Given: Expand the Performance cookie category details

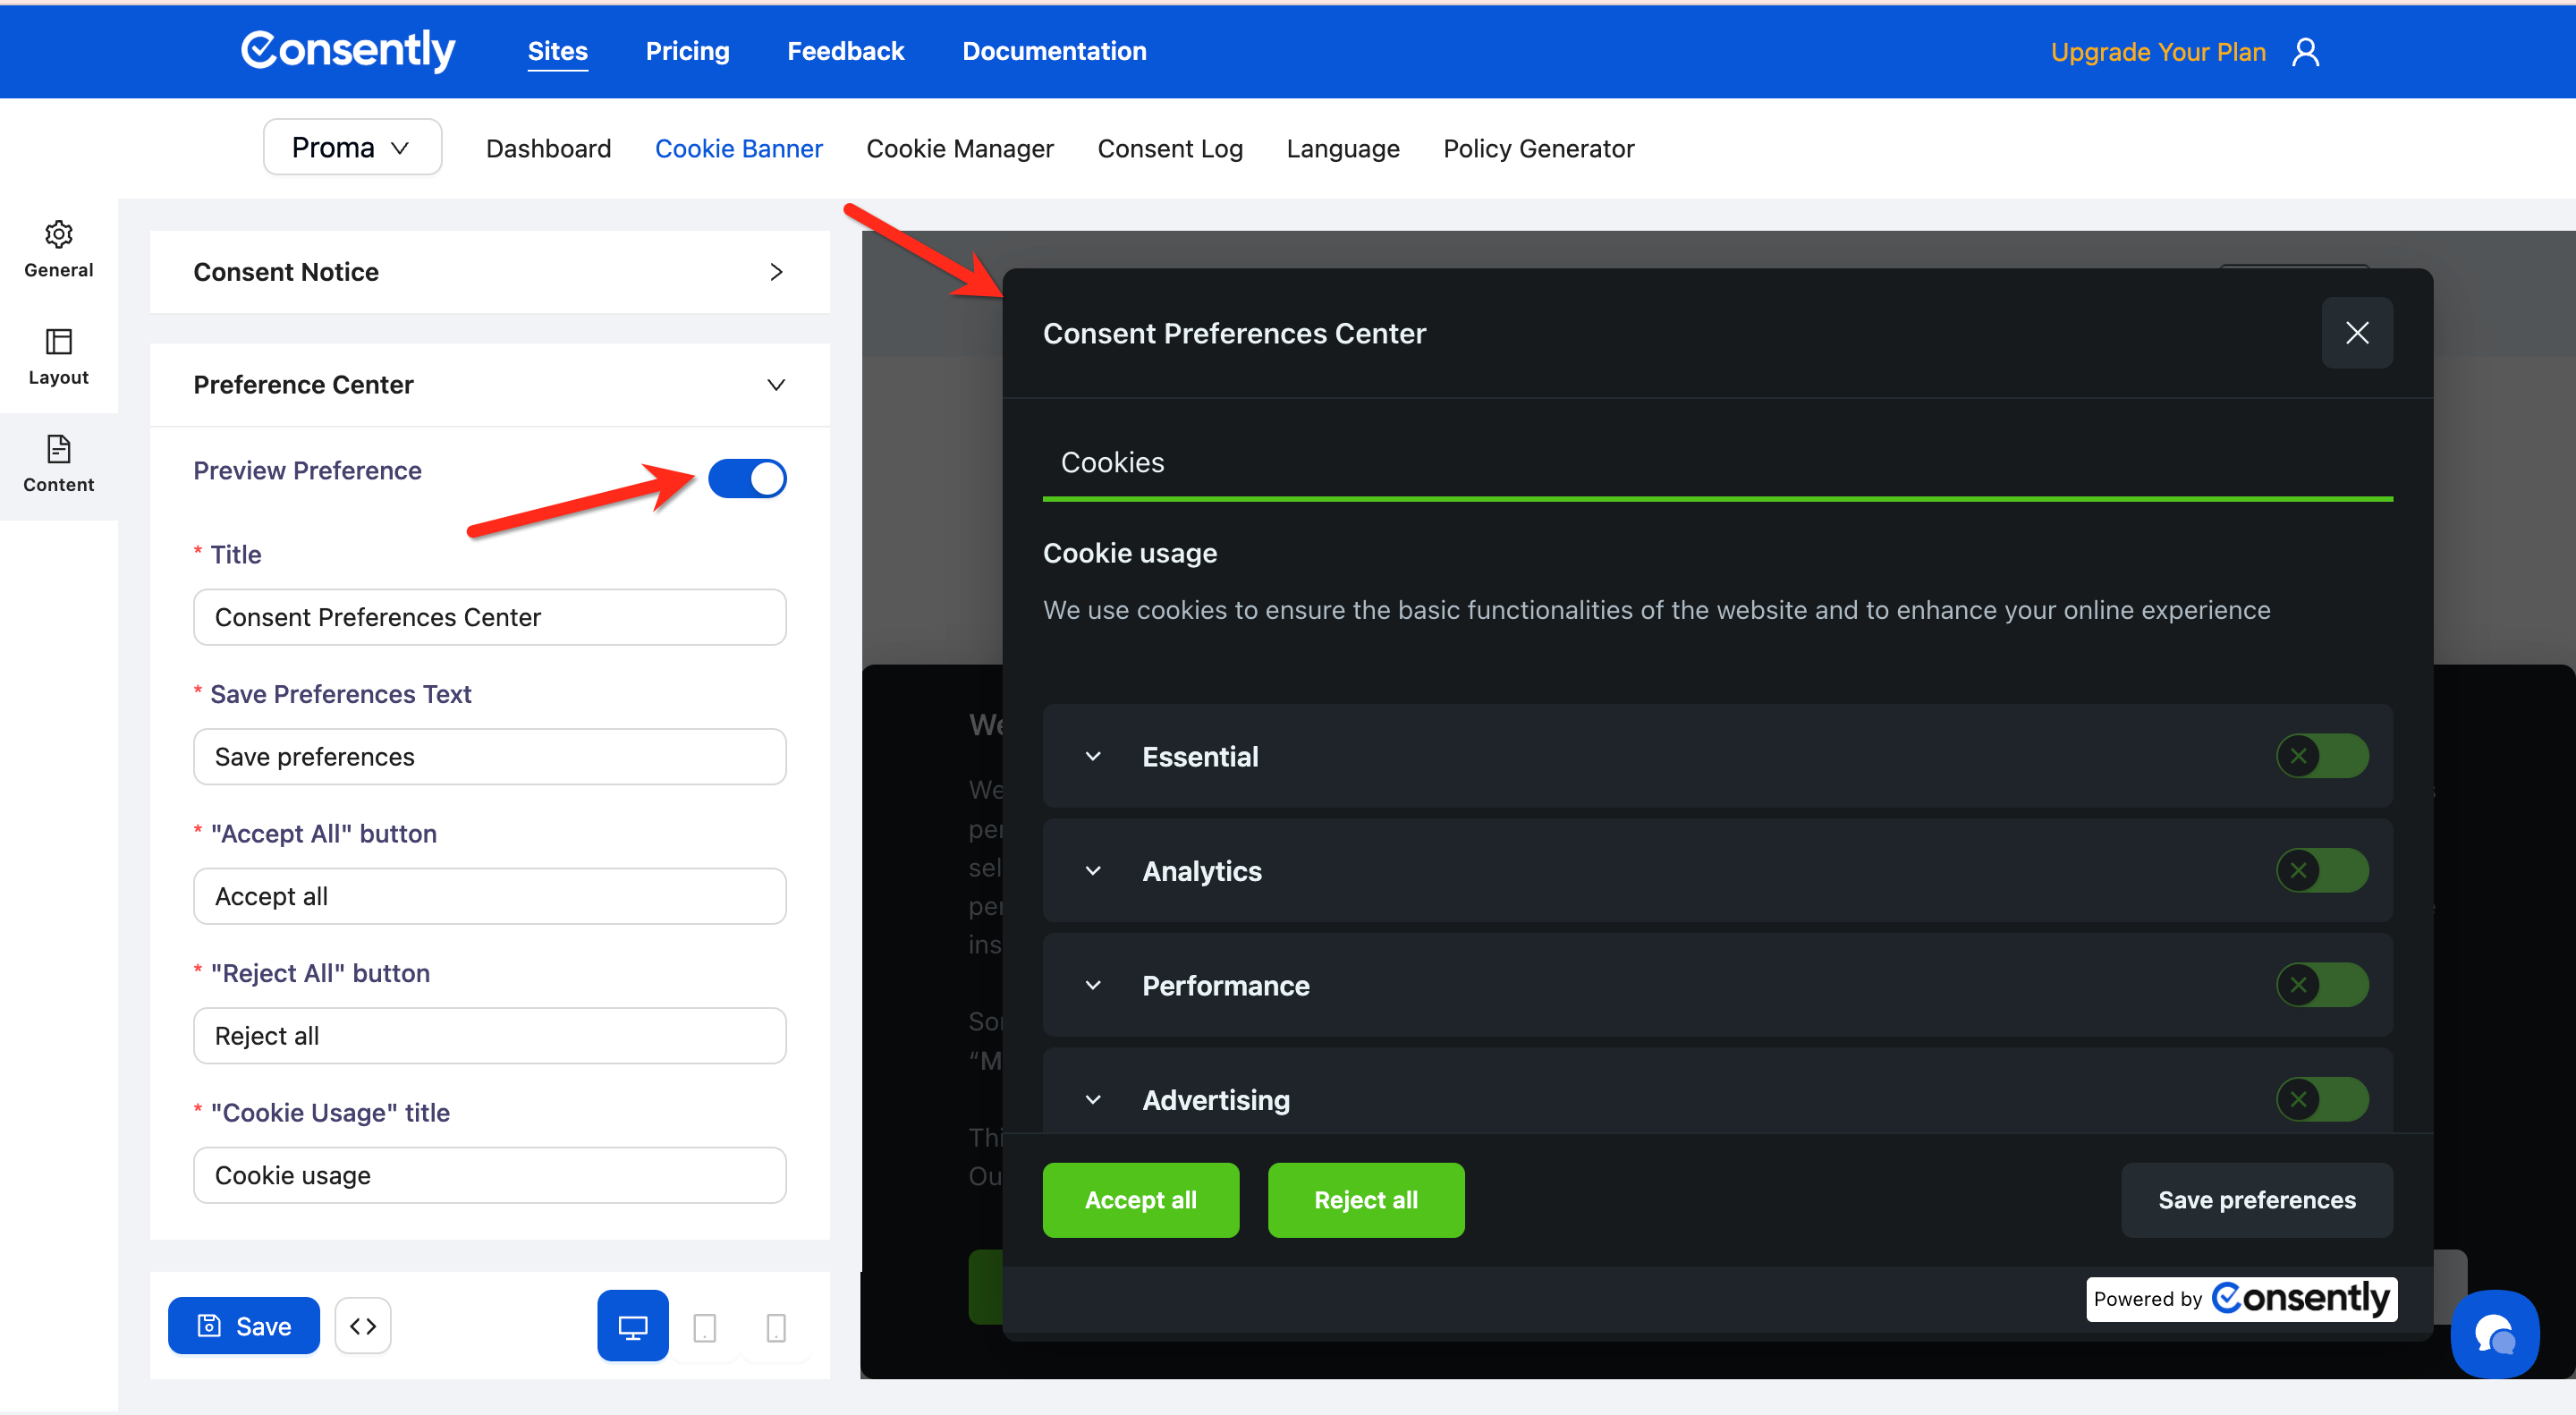Looking at the screenshot, I should click(1093, 985).
